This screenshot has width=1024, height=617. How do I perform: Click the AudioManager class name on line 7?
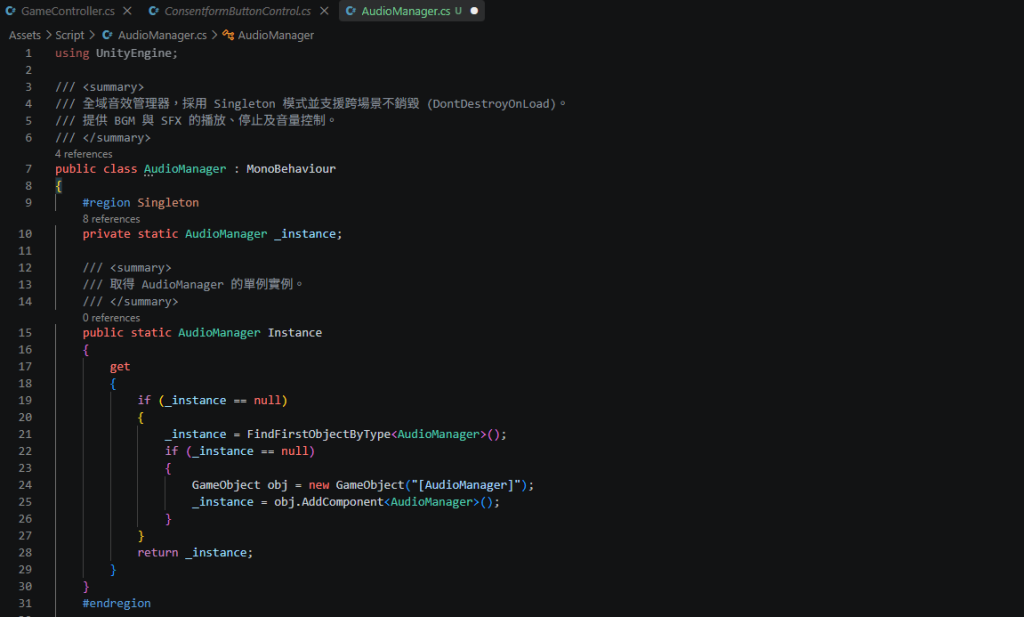(185, 169)
